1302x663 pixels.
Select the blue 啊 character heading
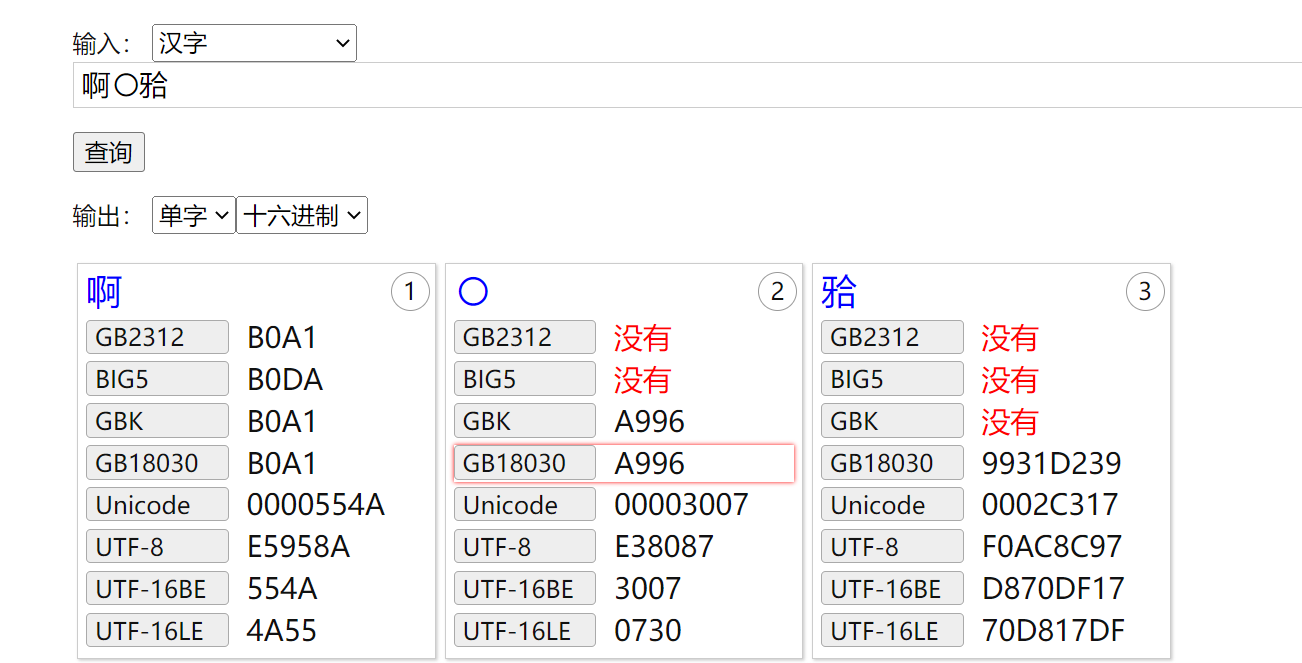point(104,292)
